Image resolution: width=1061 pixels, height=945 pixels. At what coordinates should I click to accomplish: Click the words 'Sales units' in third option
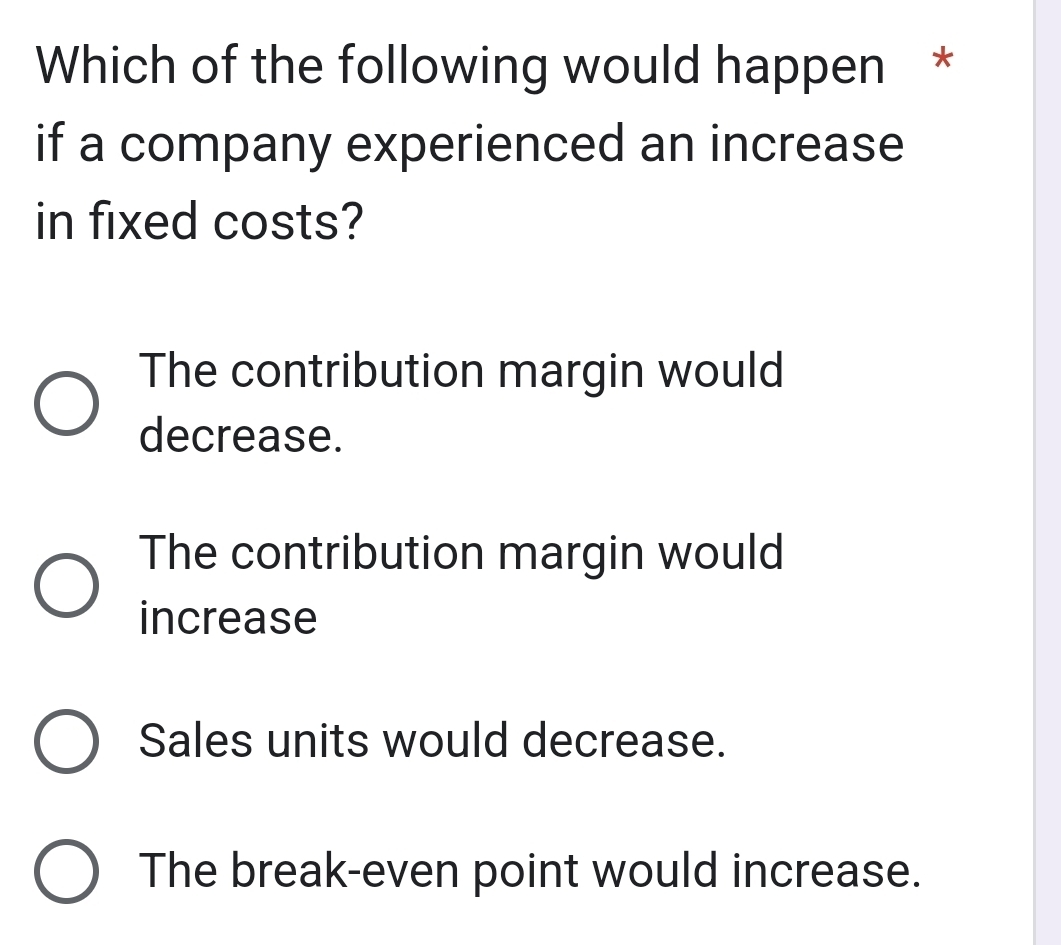click(x=254, y=741)
